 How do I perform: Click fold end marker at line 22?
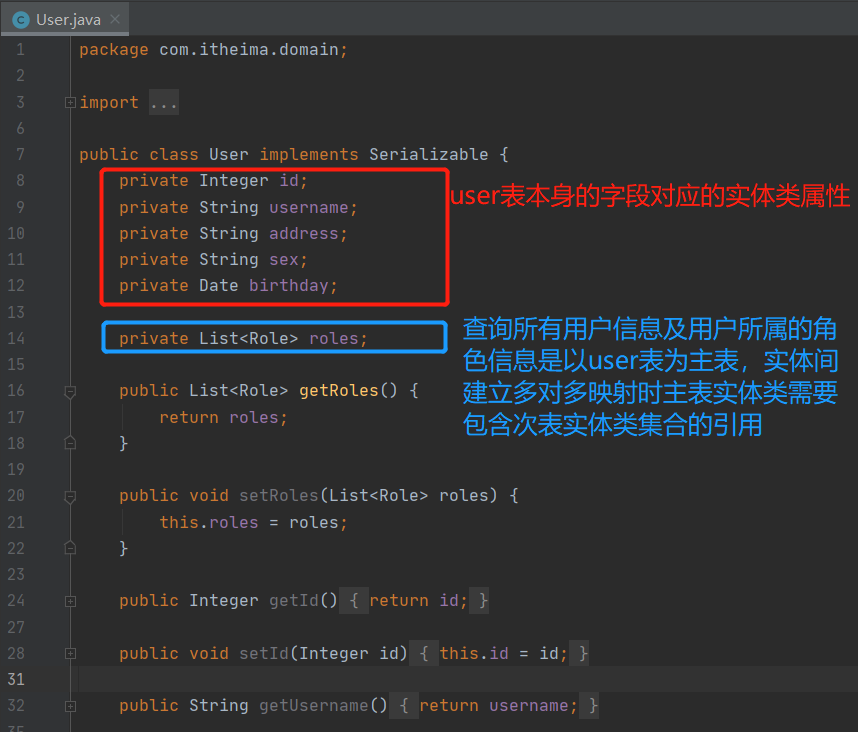click(70, 548)
